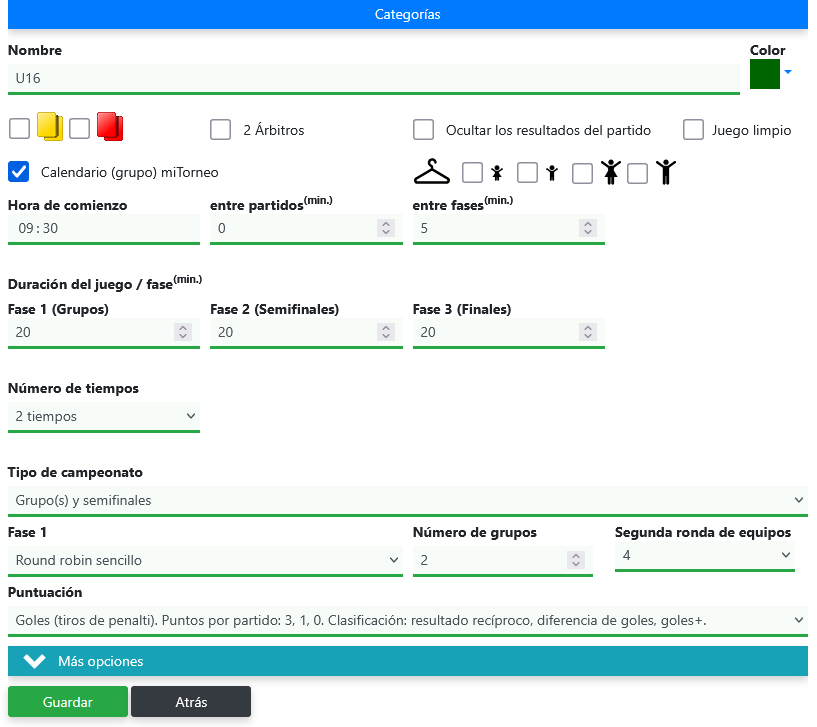Screen dimensions: 817x727
Task: Click the chevron icon beside Más opciones
Action: tap(35, 661)
